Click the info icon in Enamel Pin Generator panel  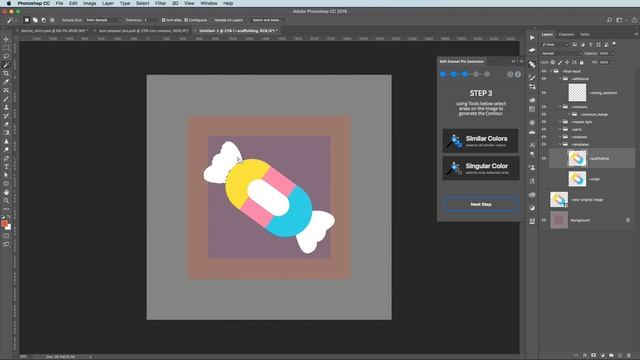click(x=518, y=74)
